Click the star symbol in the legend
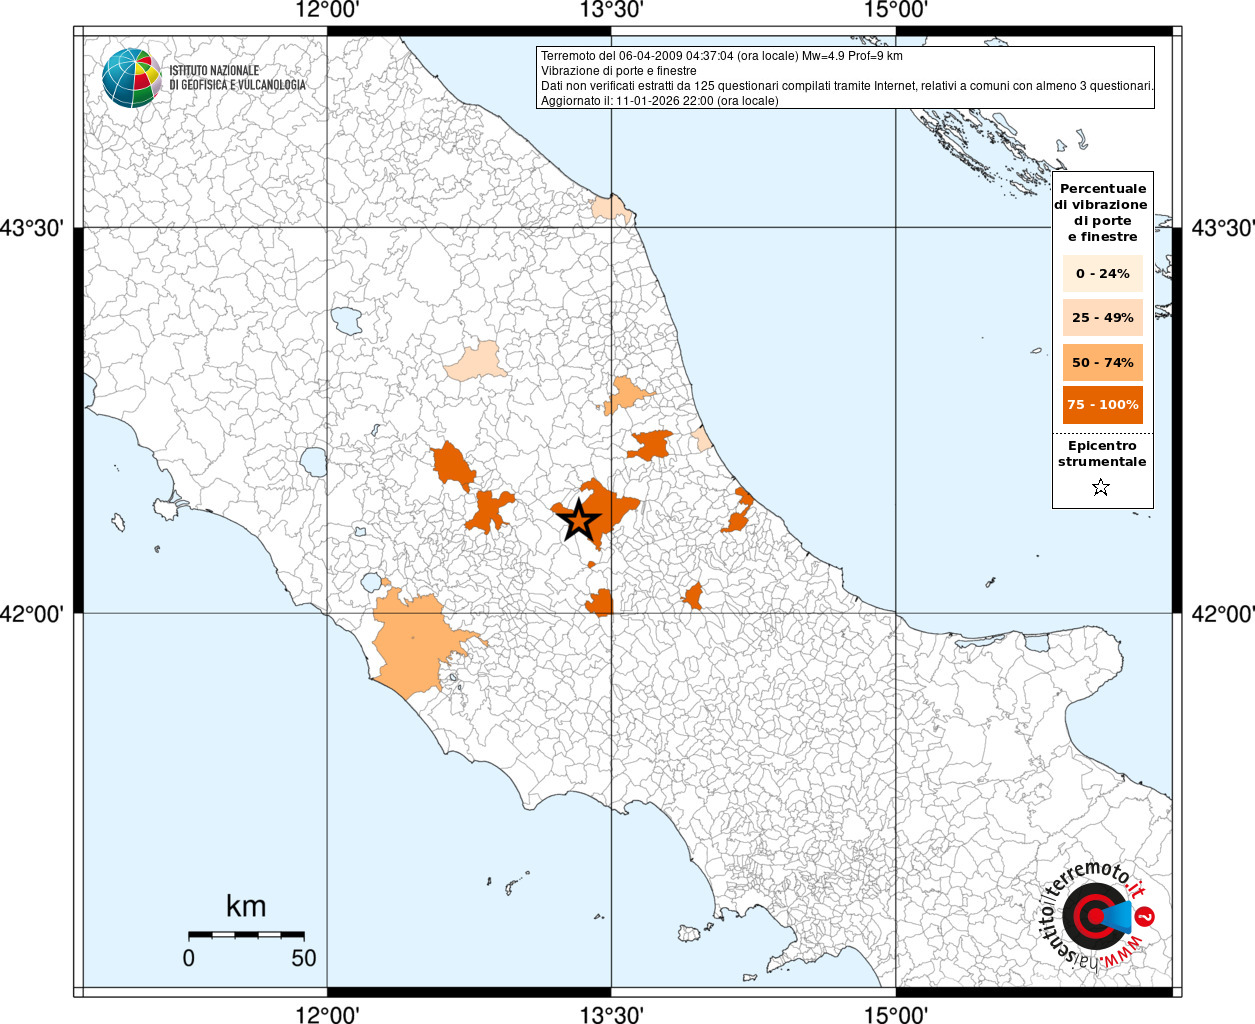This screenshot has height=1024, width=1255. 1101,488
